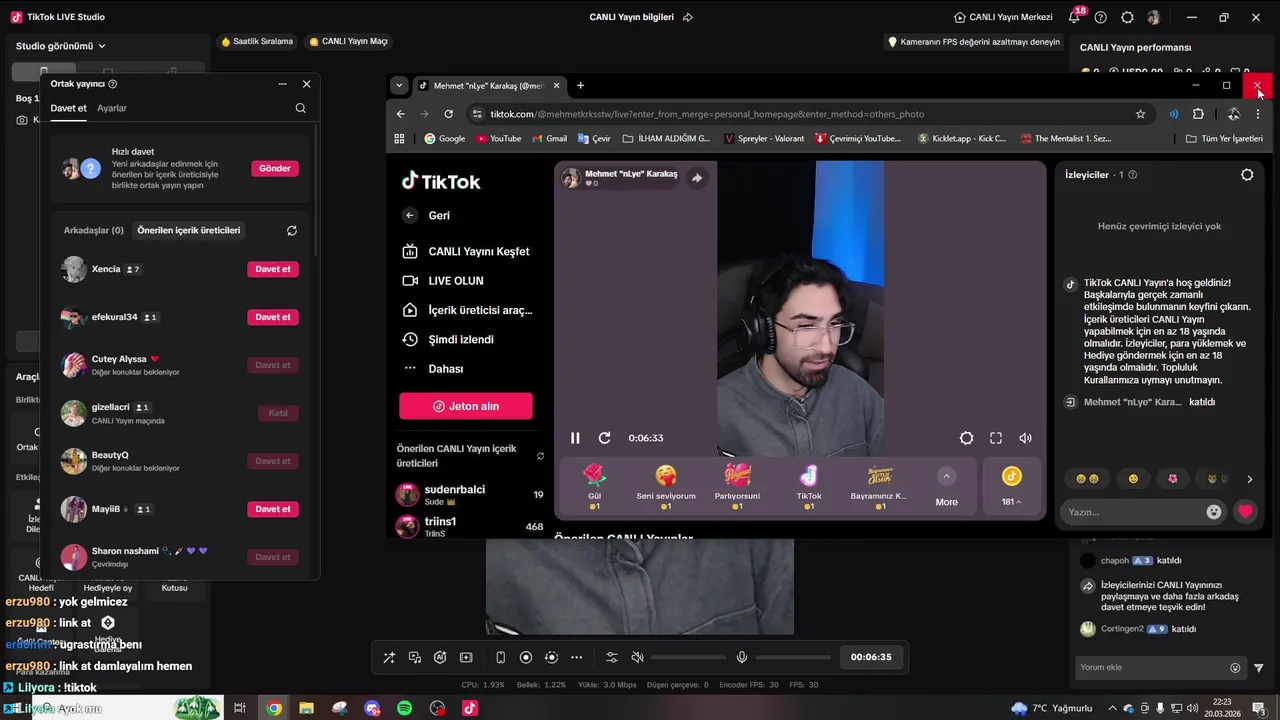This screenshot has width=1280, height=720.
Task: Click Gönder for Hızlı davet
Action: [275, 168]
